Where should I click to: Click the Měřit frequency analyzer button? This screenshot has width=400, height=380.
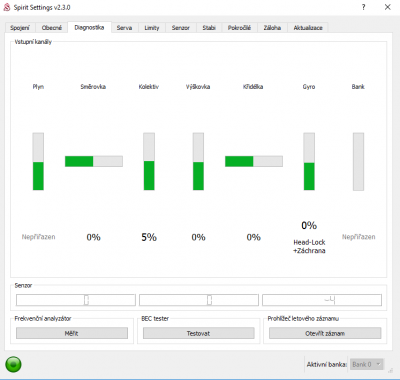tap(72, 333)
